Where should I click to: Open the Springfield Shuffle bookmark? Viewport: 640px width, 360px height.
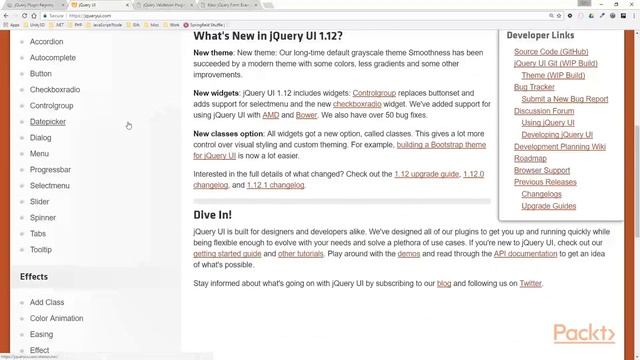pyautogui.click(x=204, y=25)
